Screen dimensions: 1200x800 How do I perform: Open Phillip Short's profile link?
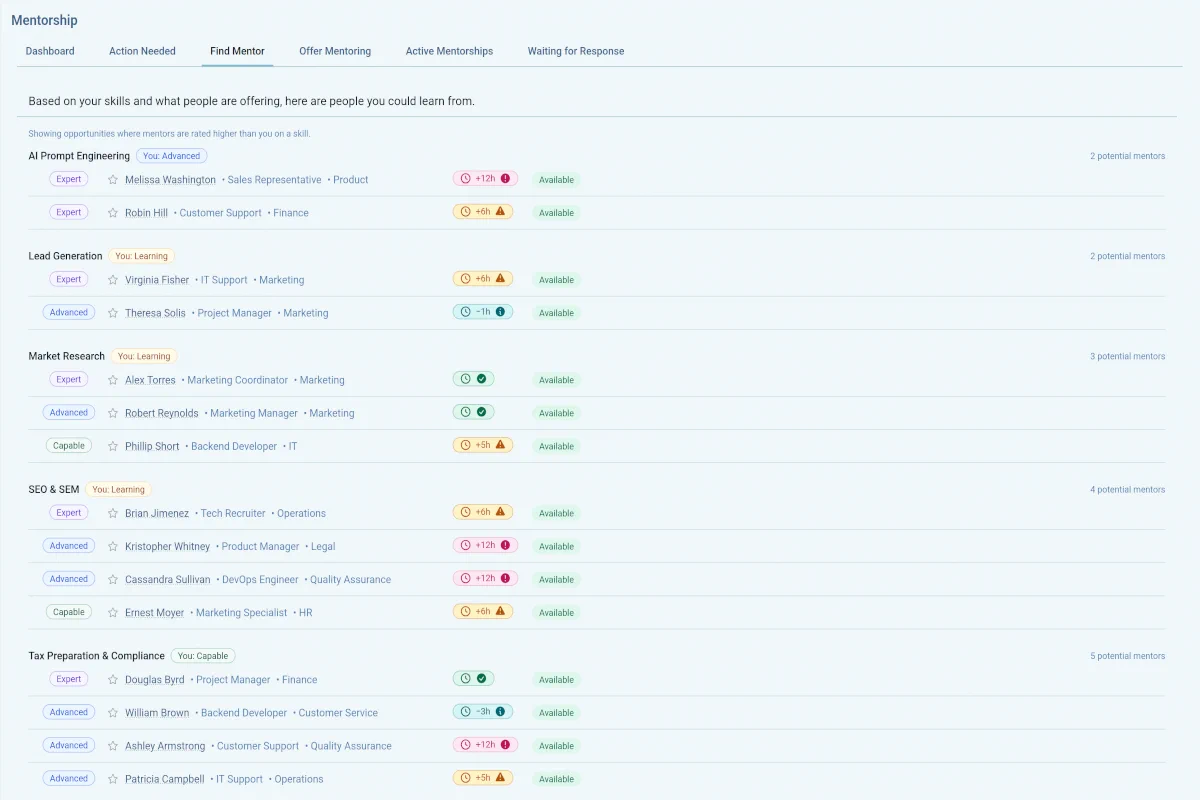click(152, 446)
